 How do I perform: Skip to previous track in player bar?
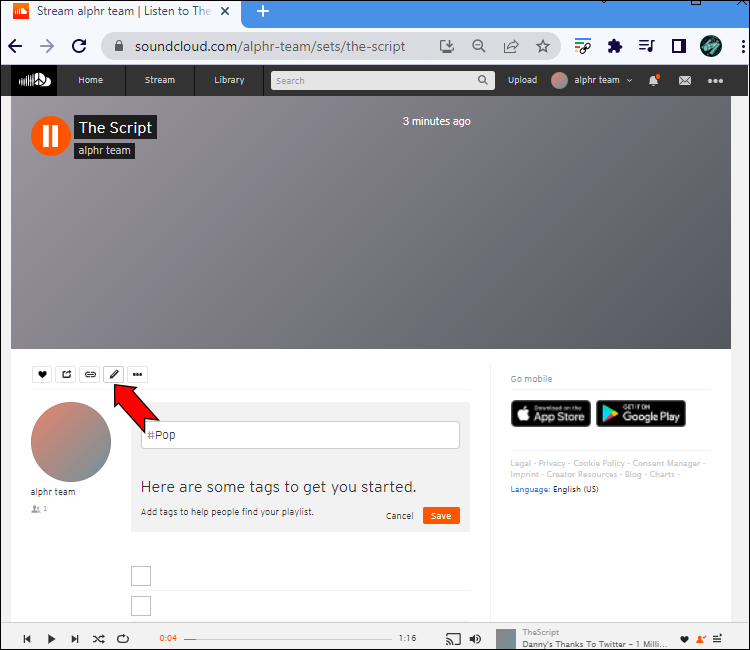click(27, 639)
